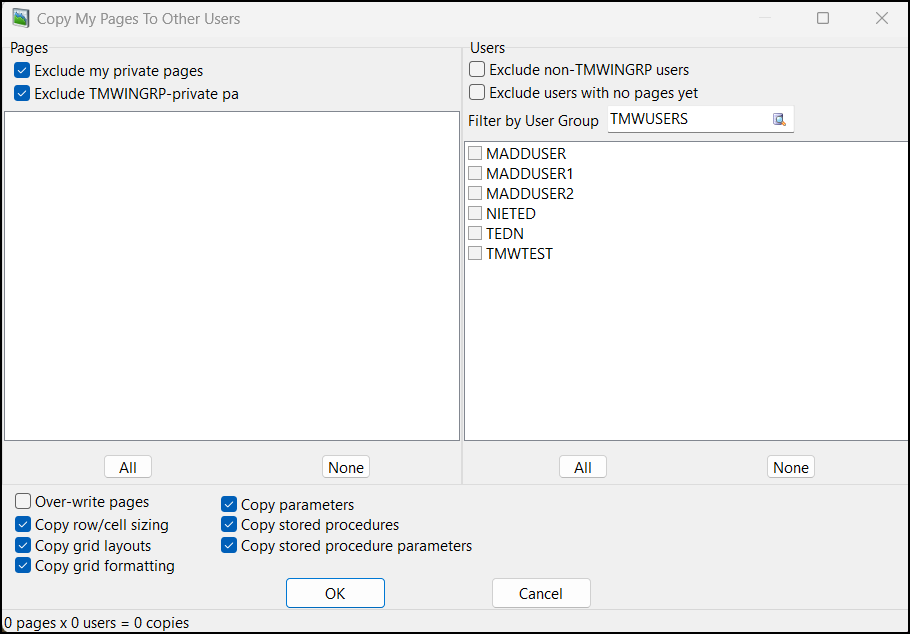The width and height of the screenshot is (910, 634).
Task: Select the MADDUSER user checkbox
Action: [475, 153]
